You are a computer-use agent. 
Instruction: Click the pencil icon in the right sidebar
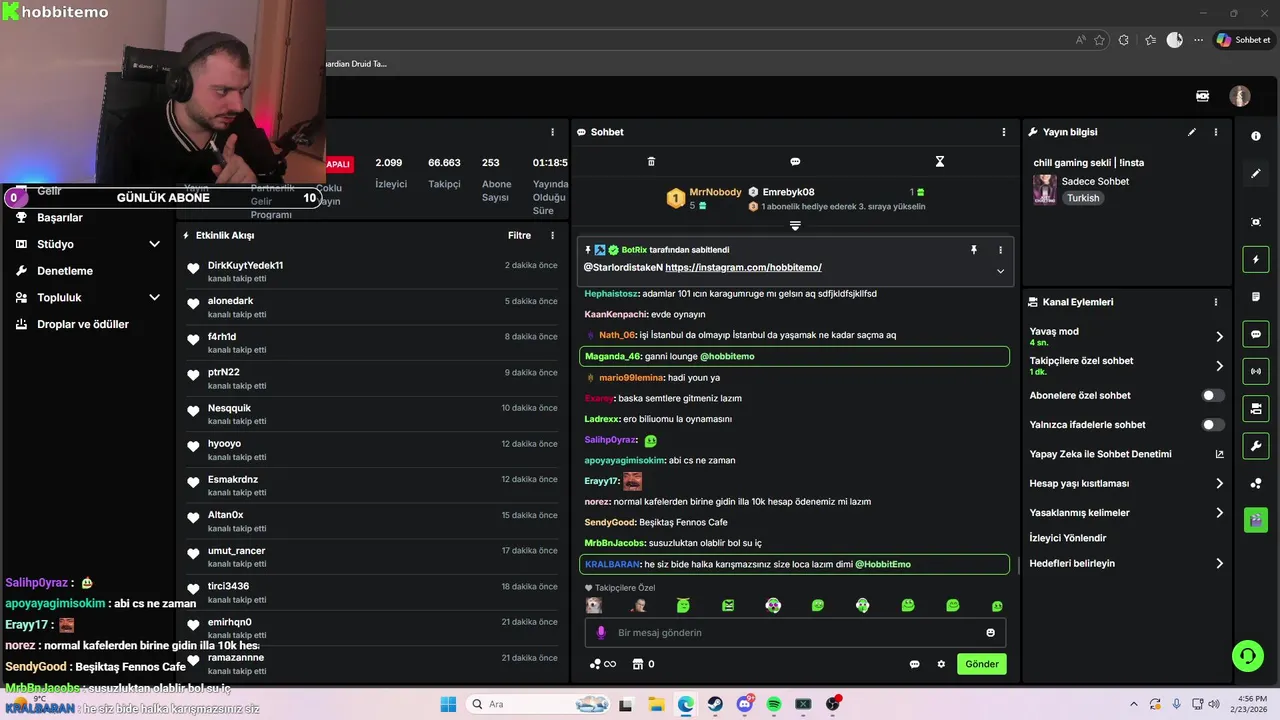tap(1256, 174)
